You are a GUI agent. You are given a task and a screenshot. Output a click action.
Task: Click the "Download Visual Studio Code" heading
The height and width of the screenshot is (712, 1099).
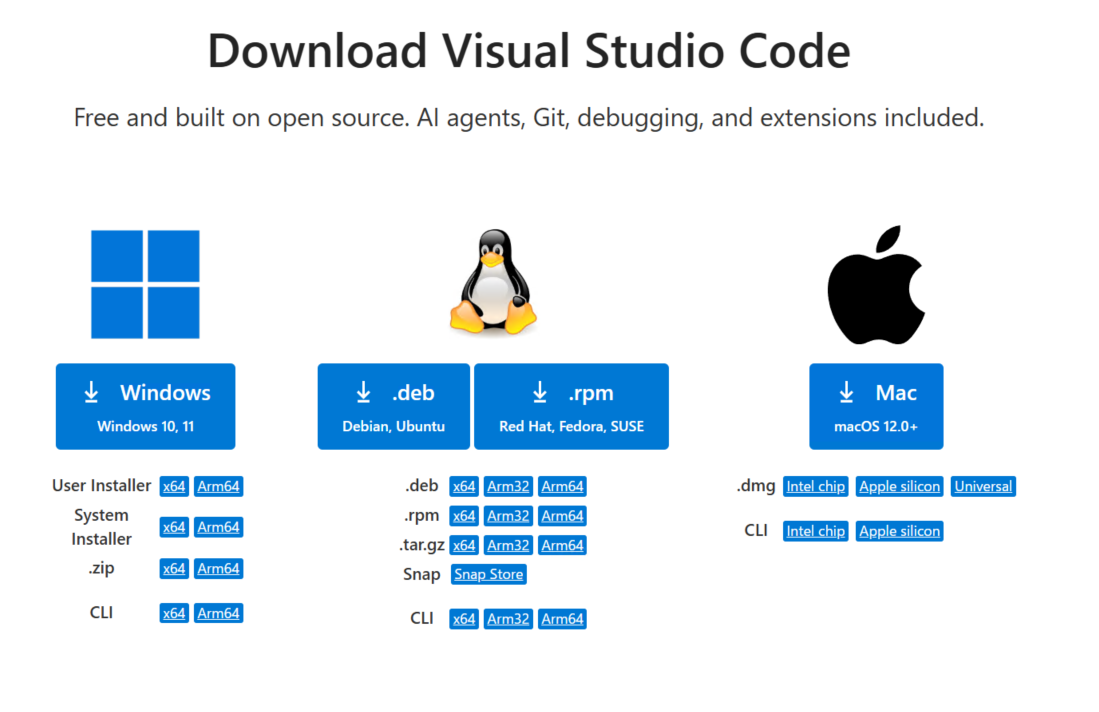529,51
